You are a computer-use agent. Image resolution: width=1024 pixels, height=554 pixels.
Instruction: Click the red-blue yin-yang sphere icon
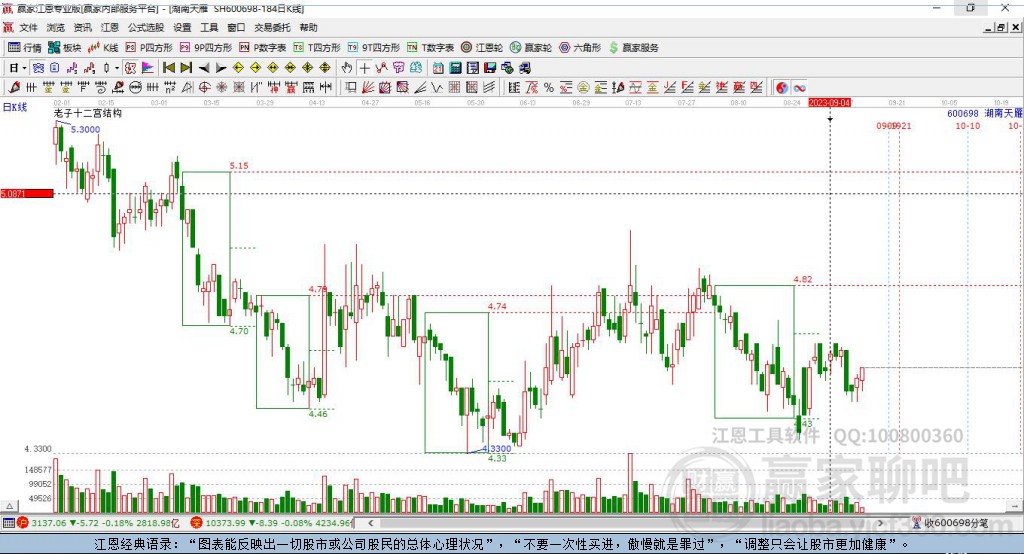pos(782,87)
